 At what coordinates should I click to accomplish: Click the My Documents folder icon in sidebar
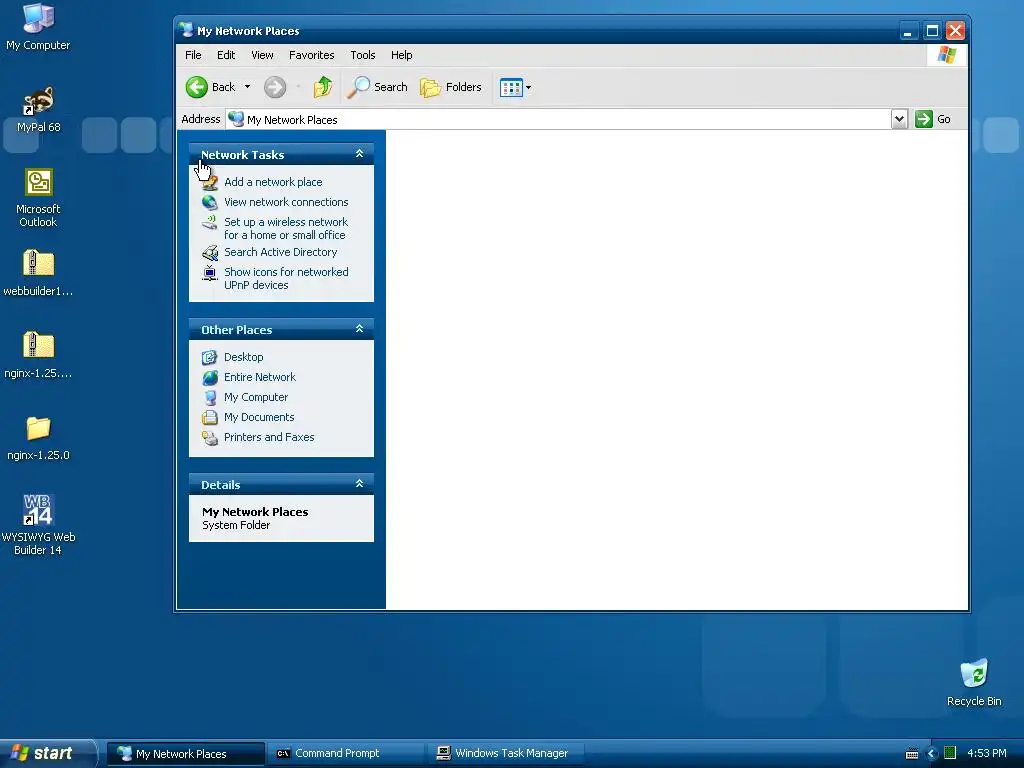210,417
